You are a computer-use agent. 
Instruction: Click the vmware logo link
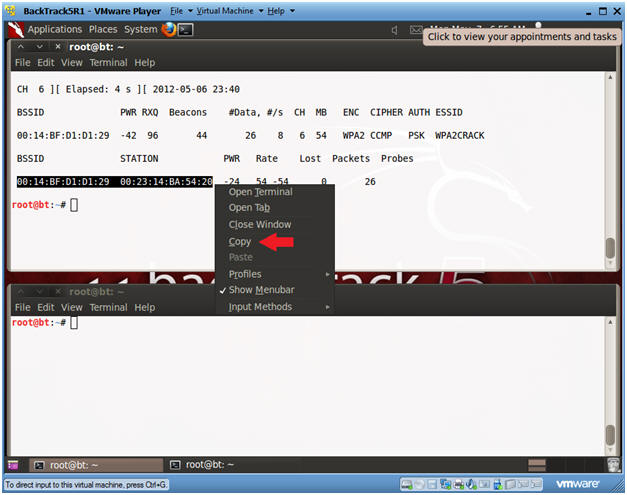pyautogui.click(x=577, y=484)
